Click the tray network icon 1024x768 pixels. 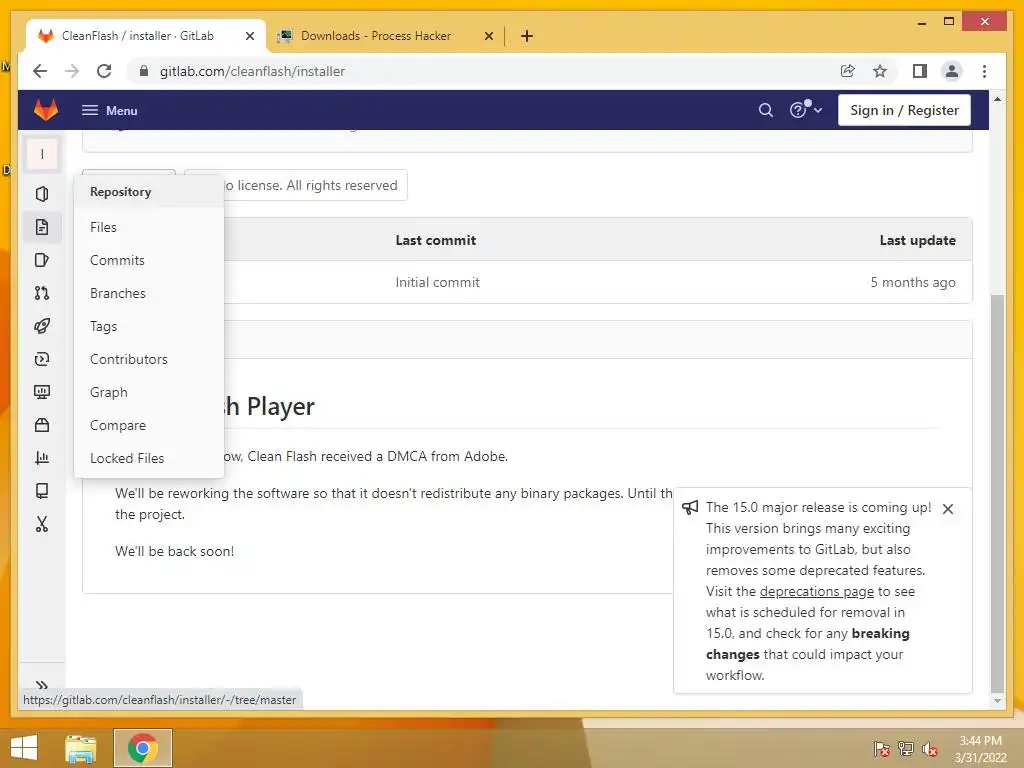click(x=906, y=749)
